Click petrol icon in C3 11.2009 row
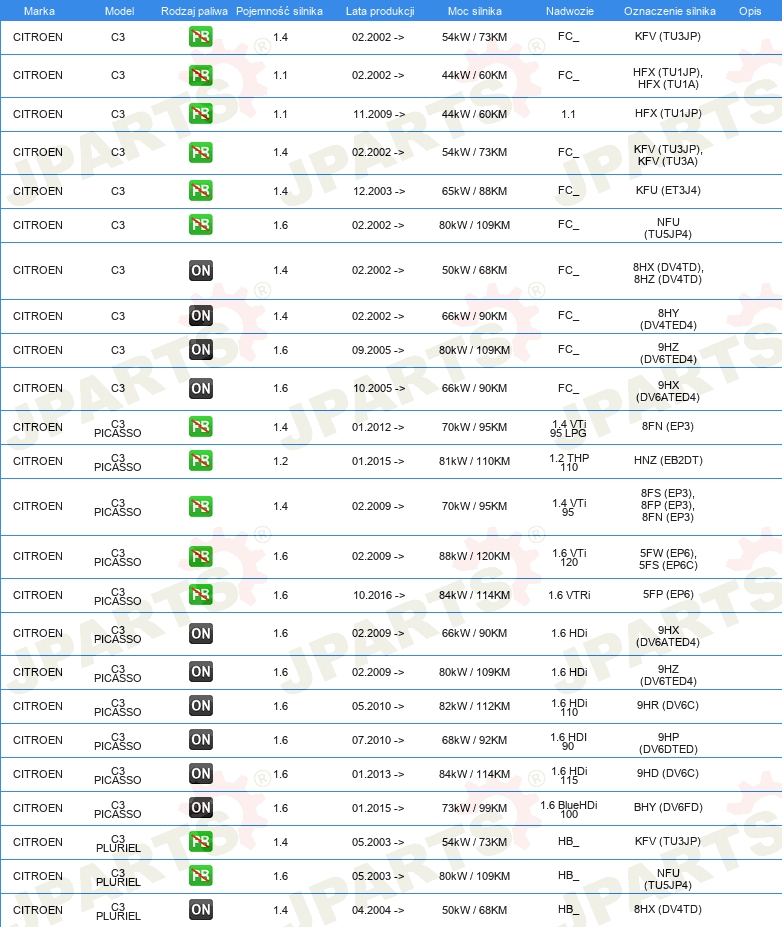The height and width of the screenshot is (927, 782). coord(200,114)
